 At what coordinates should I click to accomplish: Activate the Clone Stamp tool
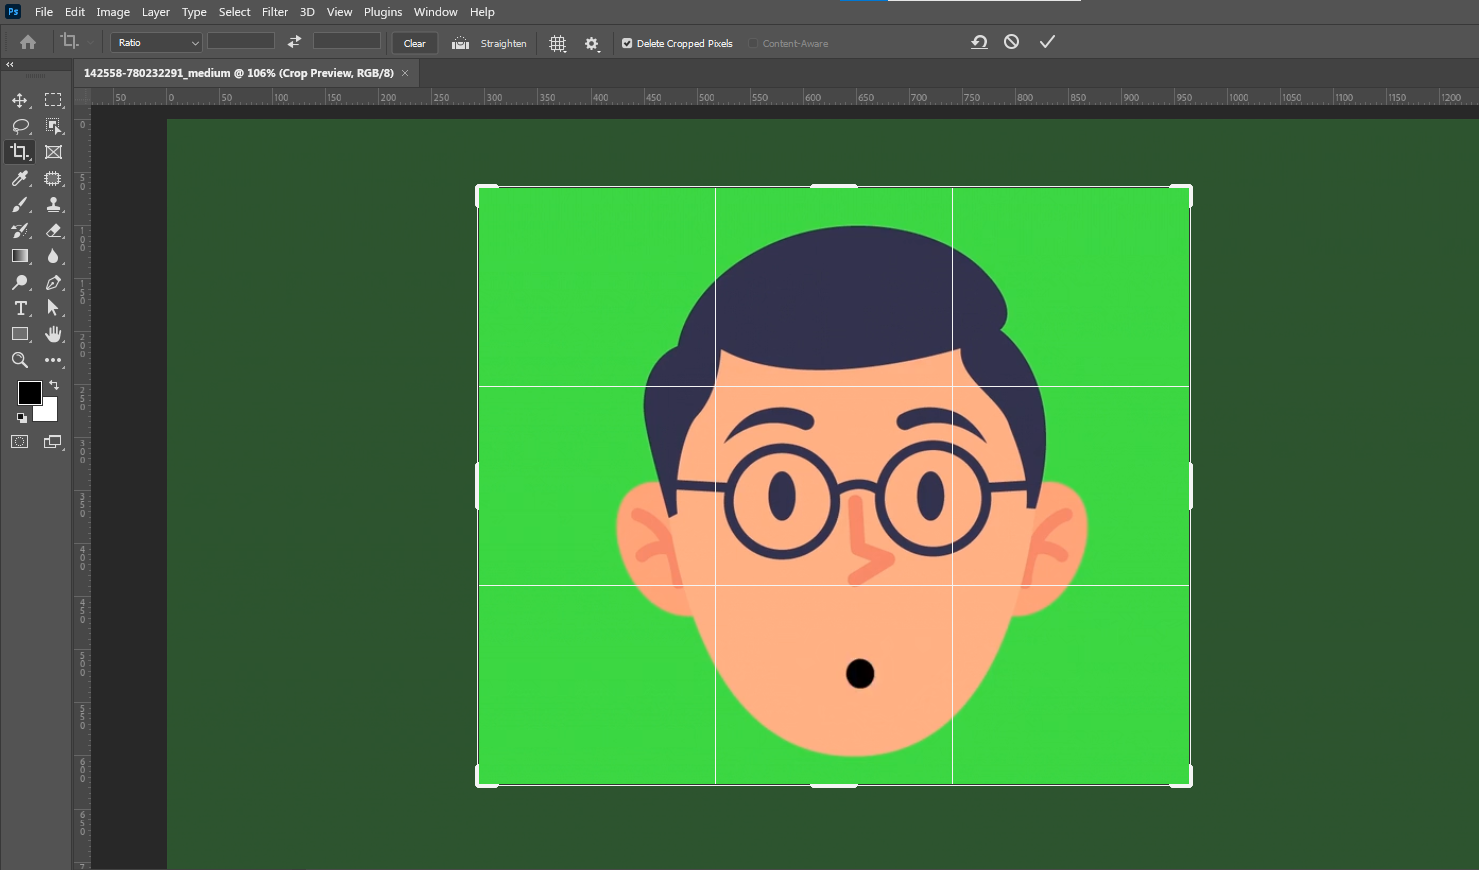pos(54,204)
